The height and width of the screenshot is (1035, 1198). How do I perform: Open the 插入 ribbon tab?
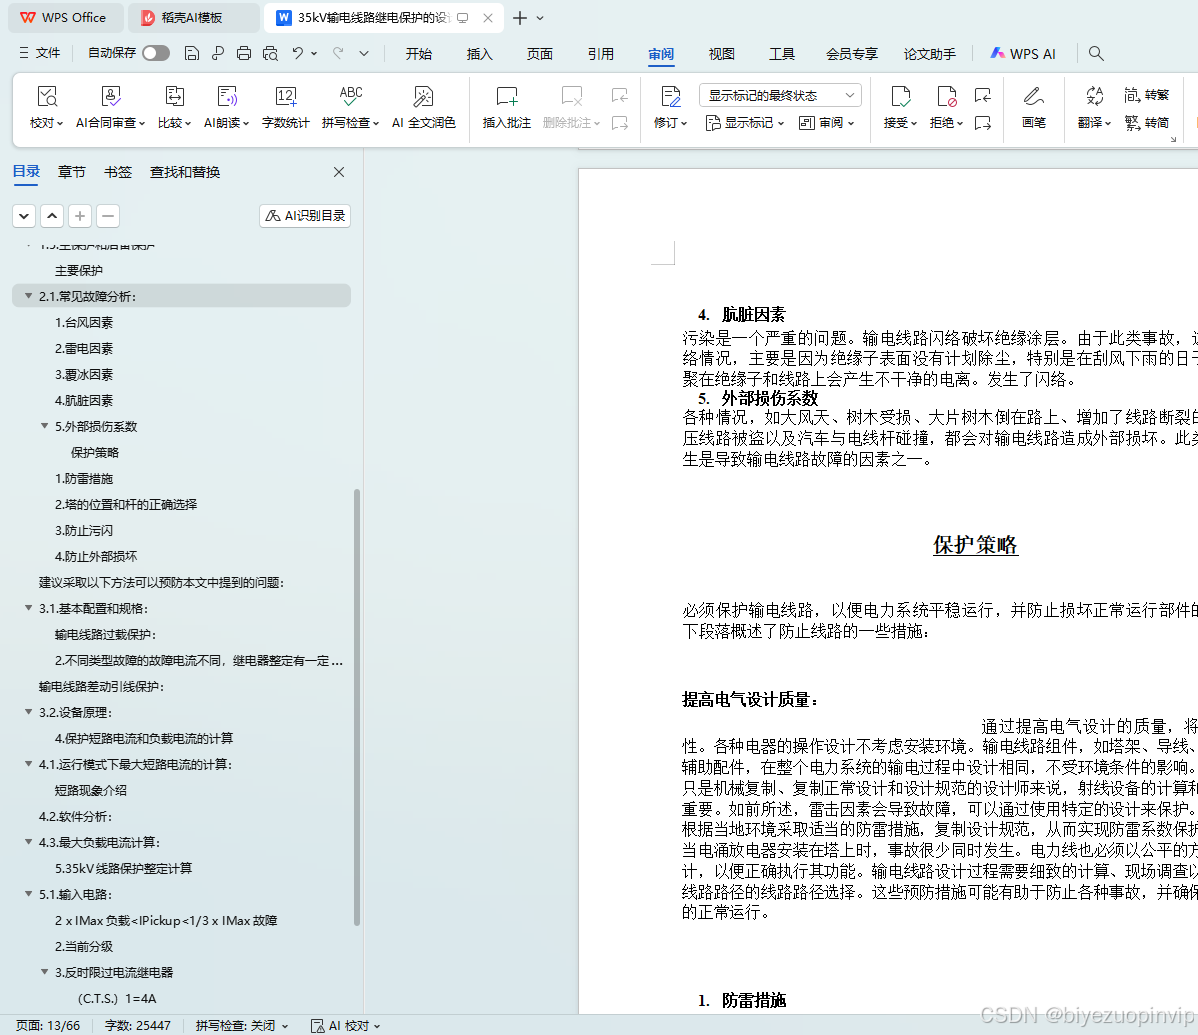pos(479,53)
